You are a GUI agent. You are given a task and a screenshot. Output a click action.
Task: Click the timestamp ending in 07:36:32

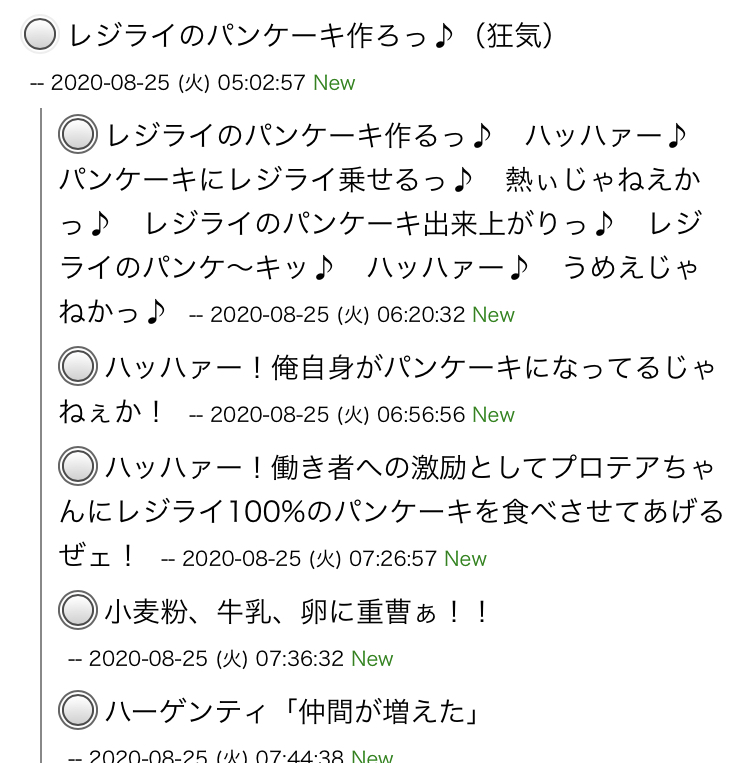[216, 659]
